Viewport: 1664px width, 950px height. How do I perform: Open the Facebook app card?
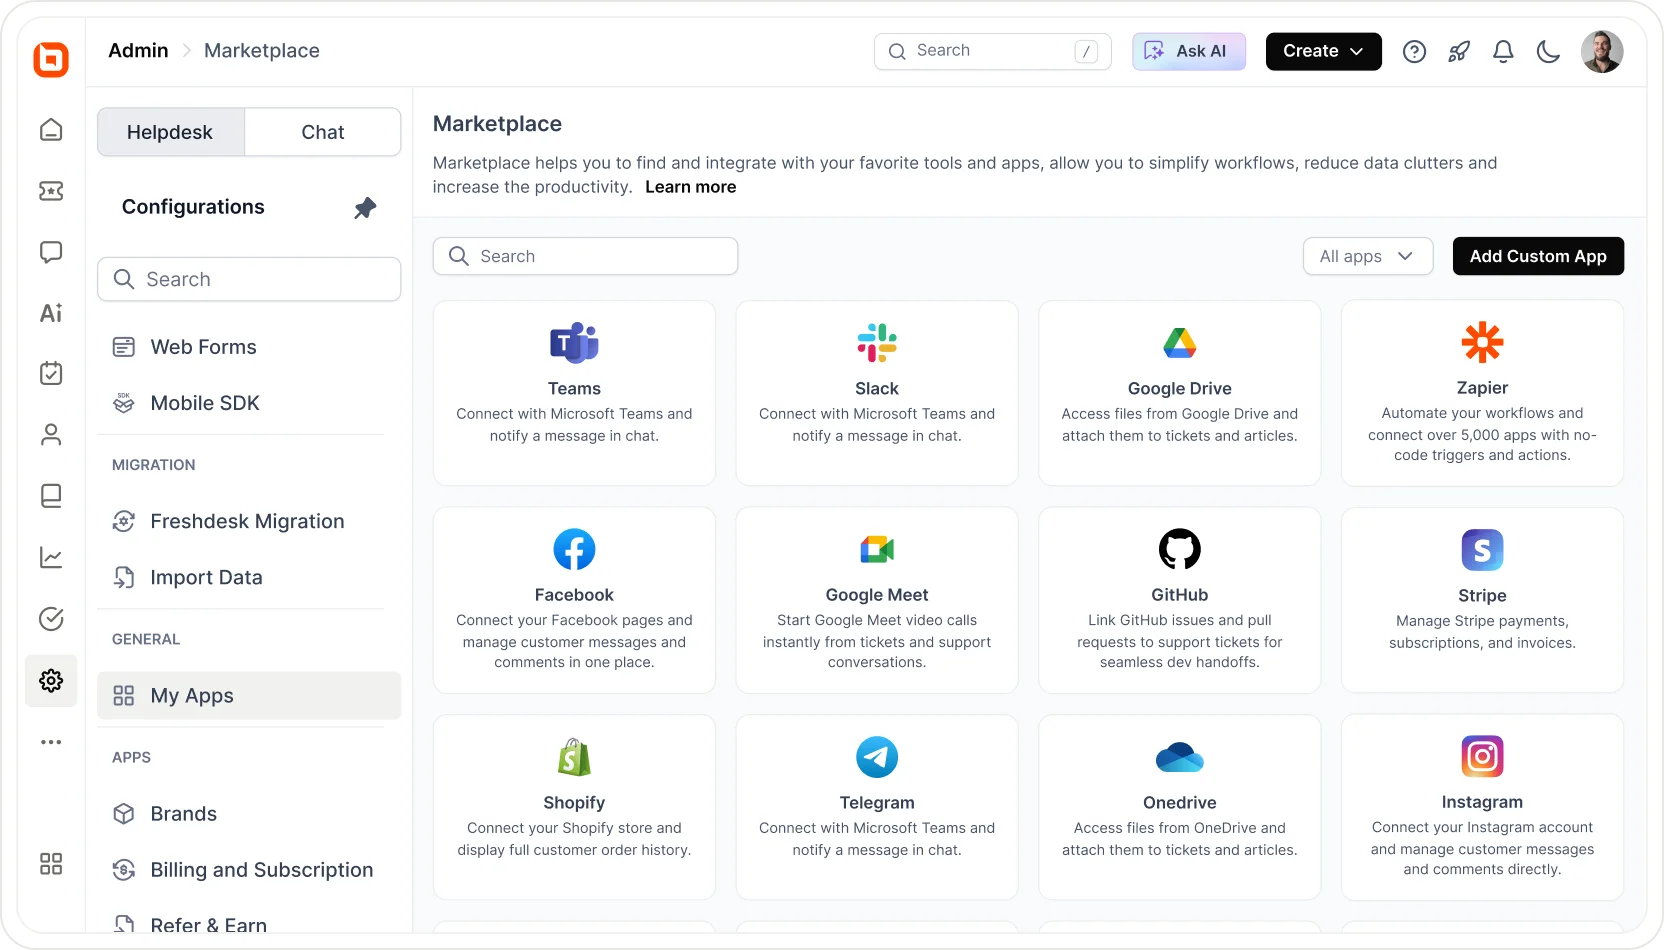[x=574, y=600]
